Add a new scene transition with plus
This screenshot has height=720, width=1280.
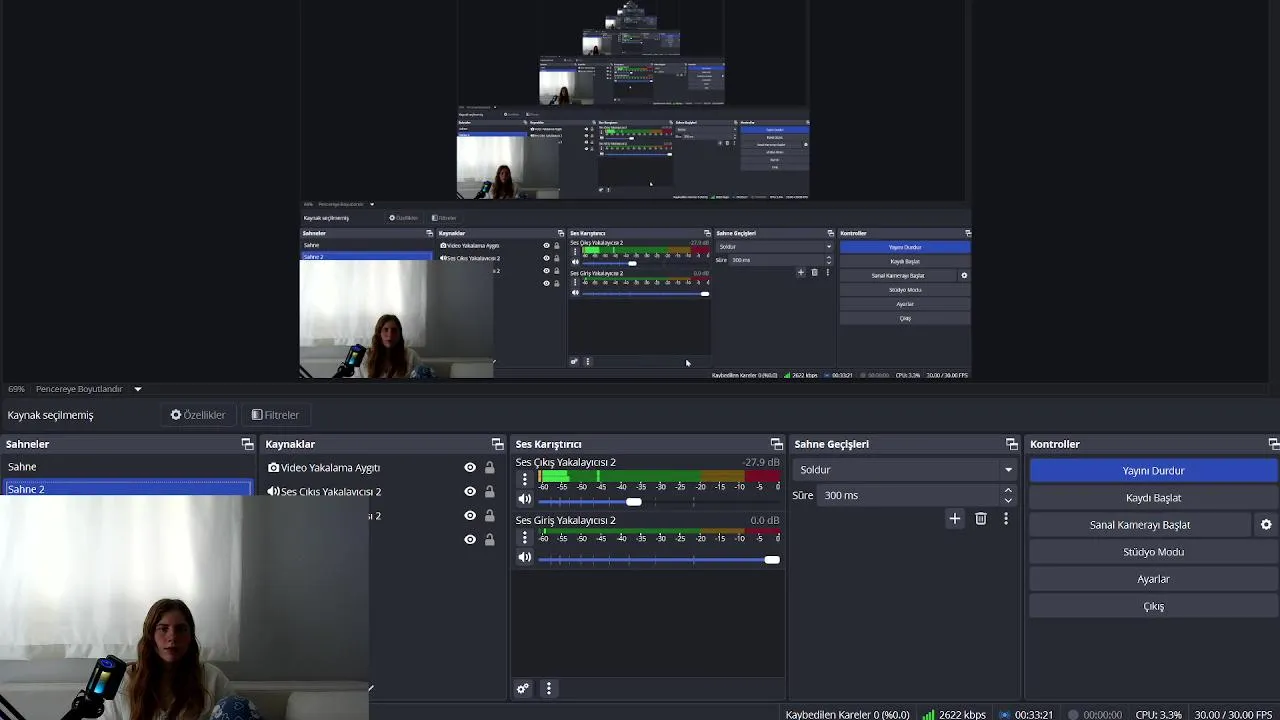955,518
